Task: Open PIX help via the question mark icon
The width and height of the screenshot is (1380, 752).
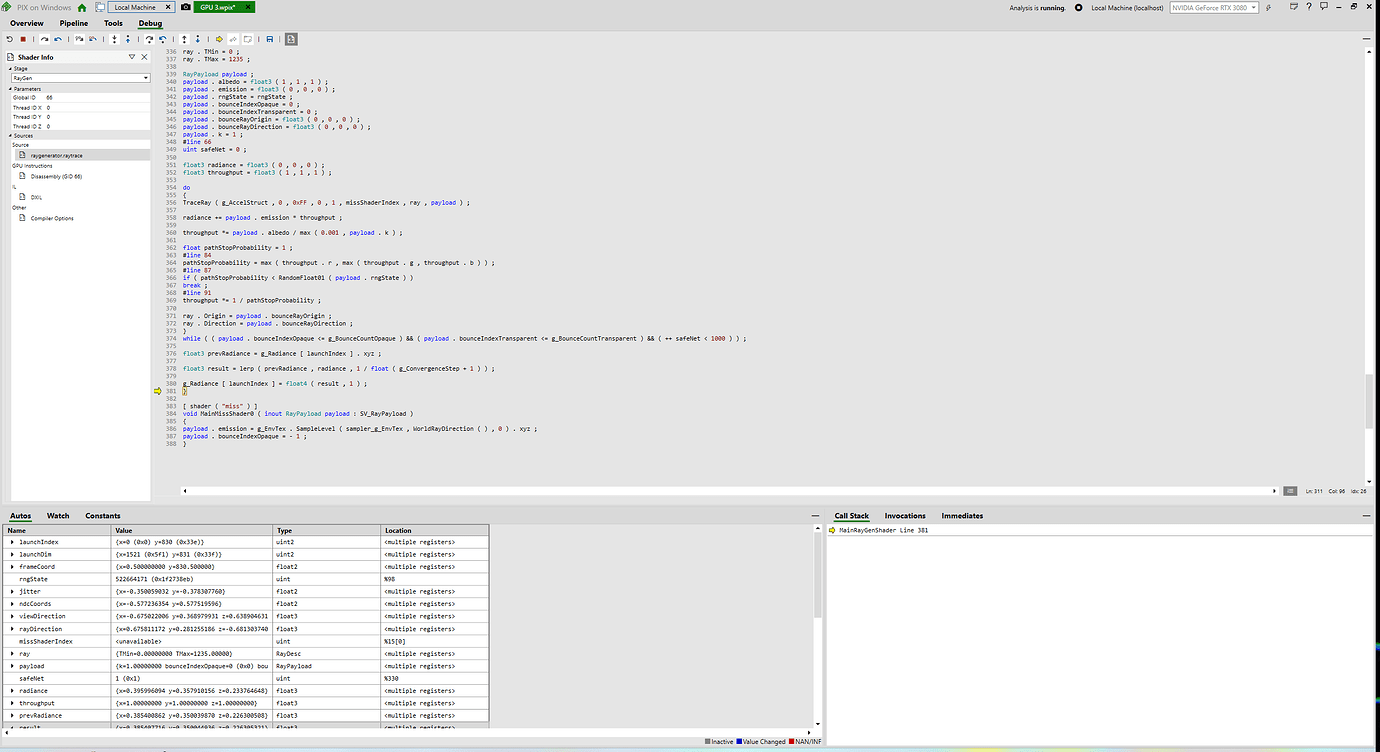Action: (x=1309, y=7)
